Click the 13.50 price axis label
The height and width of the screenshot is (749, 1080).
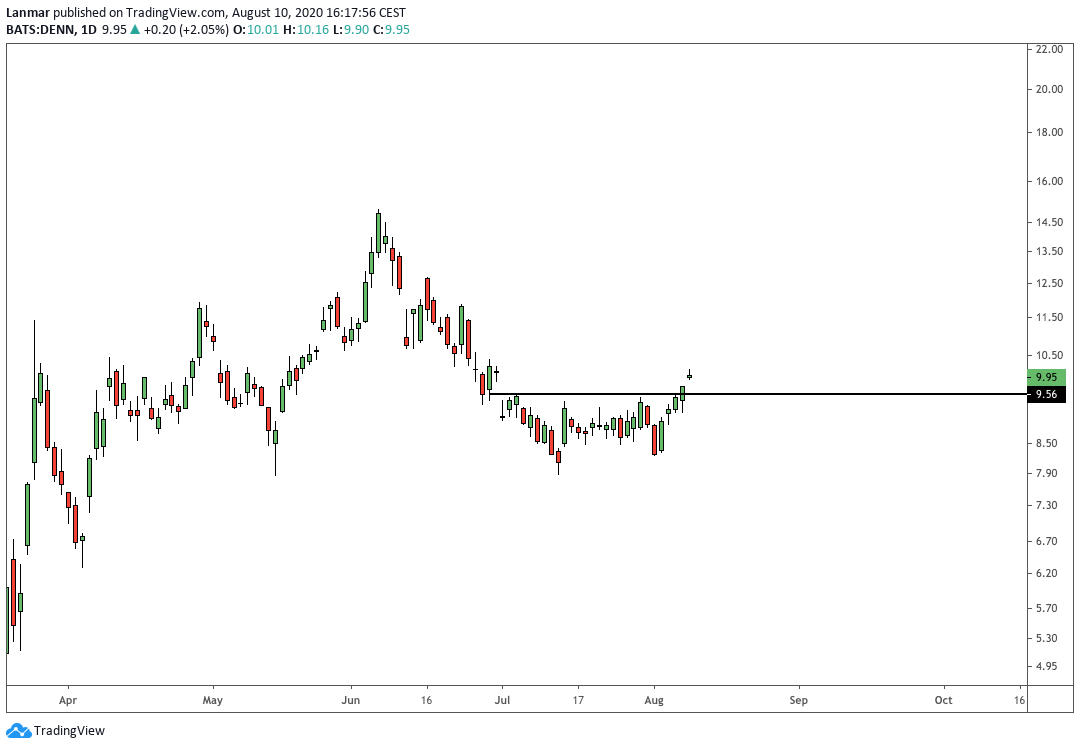click(x=1048, y=251)
